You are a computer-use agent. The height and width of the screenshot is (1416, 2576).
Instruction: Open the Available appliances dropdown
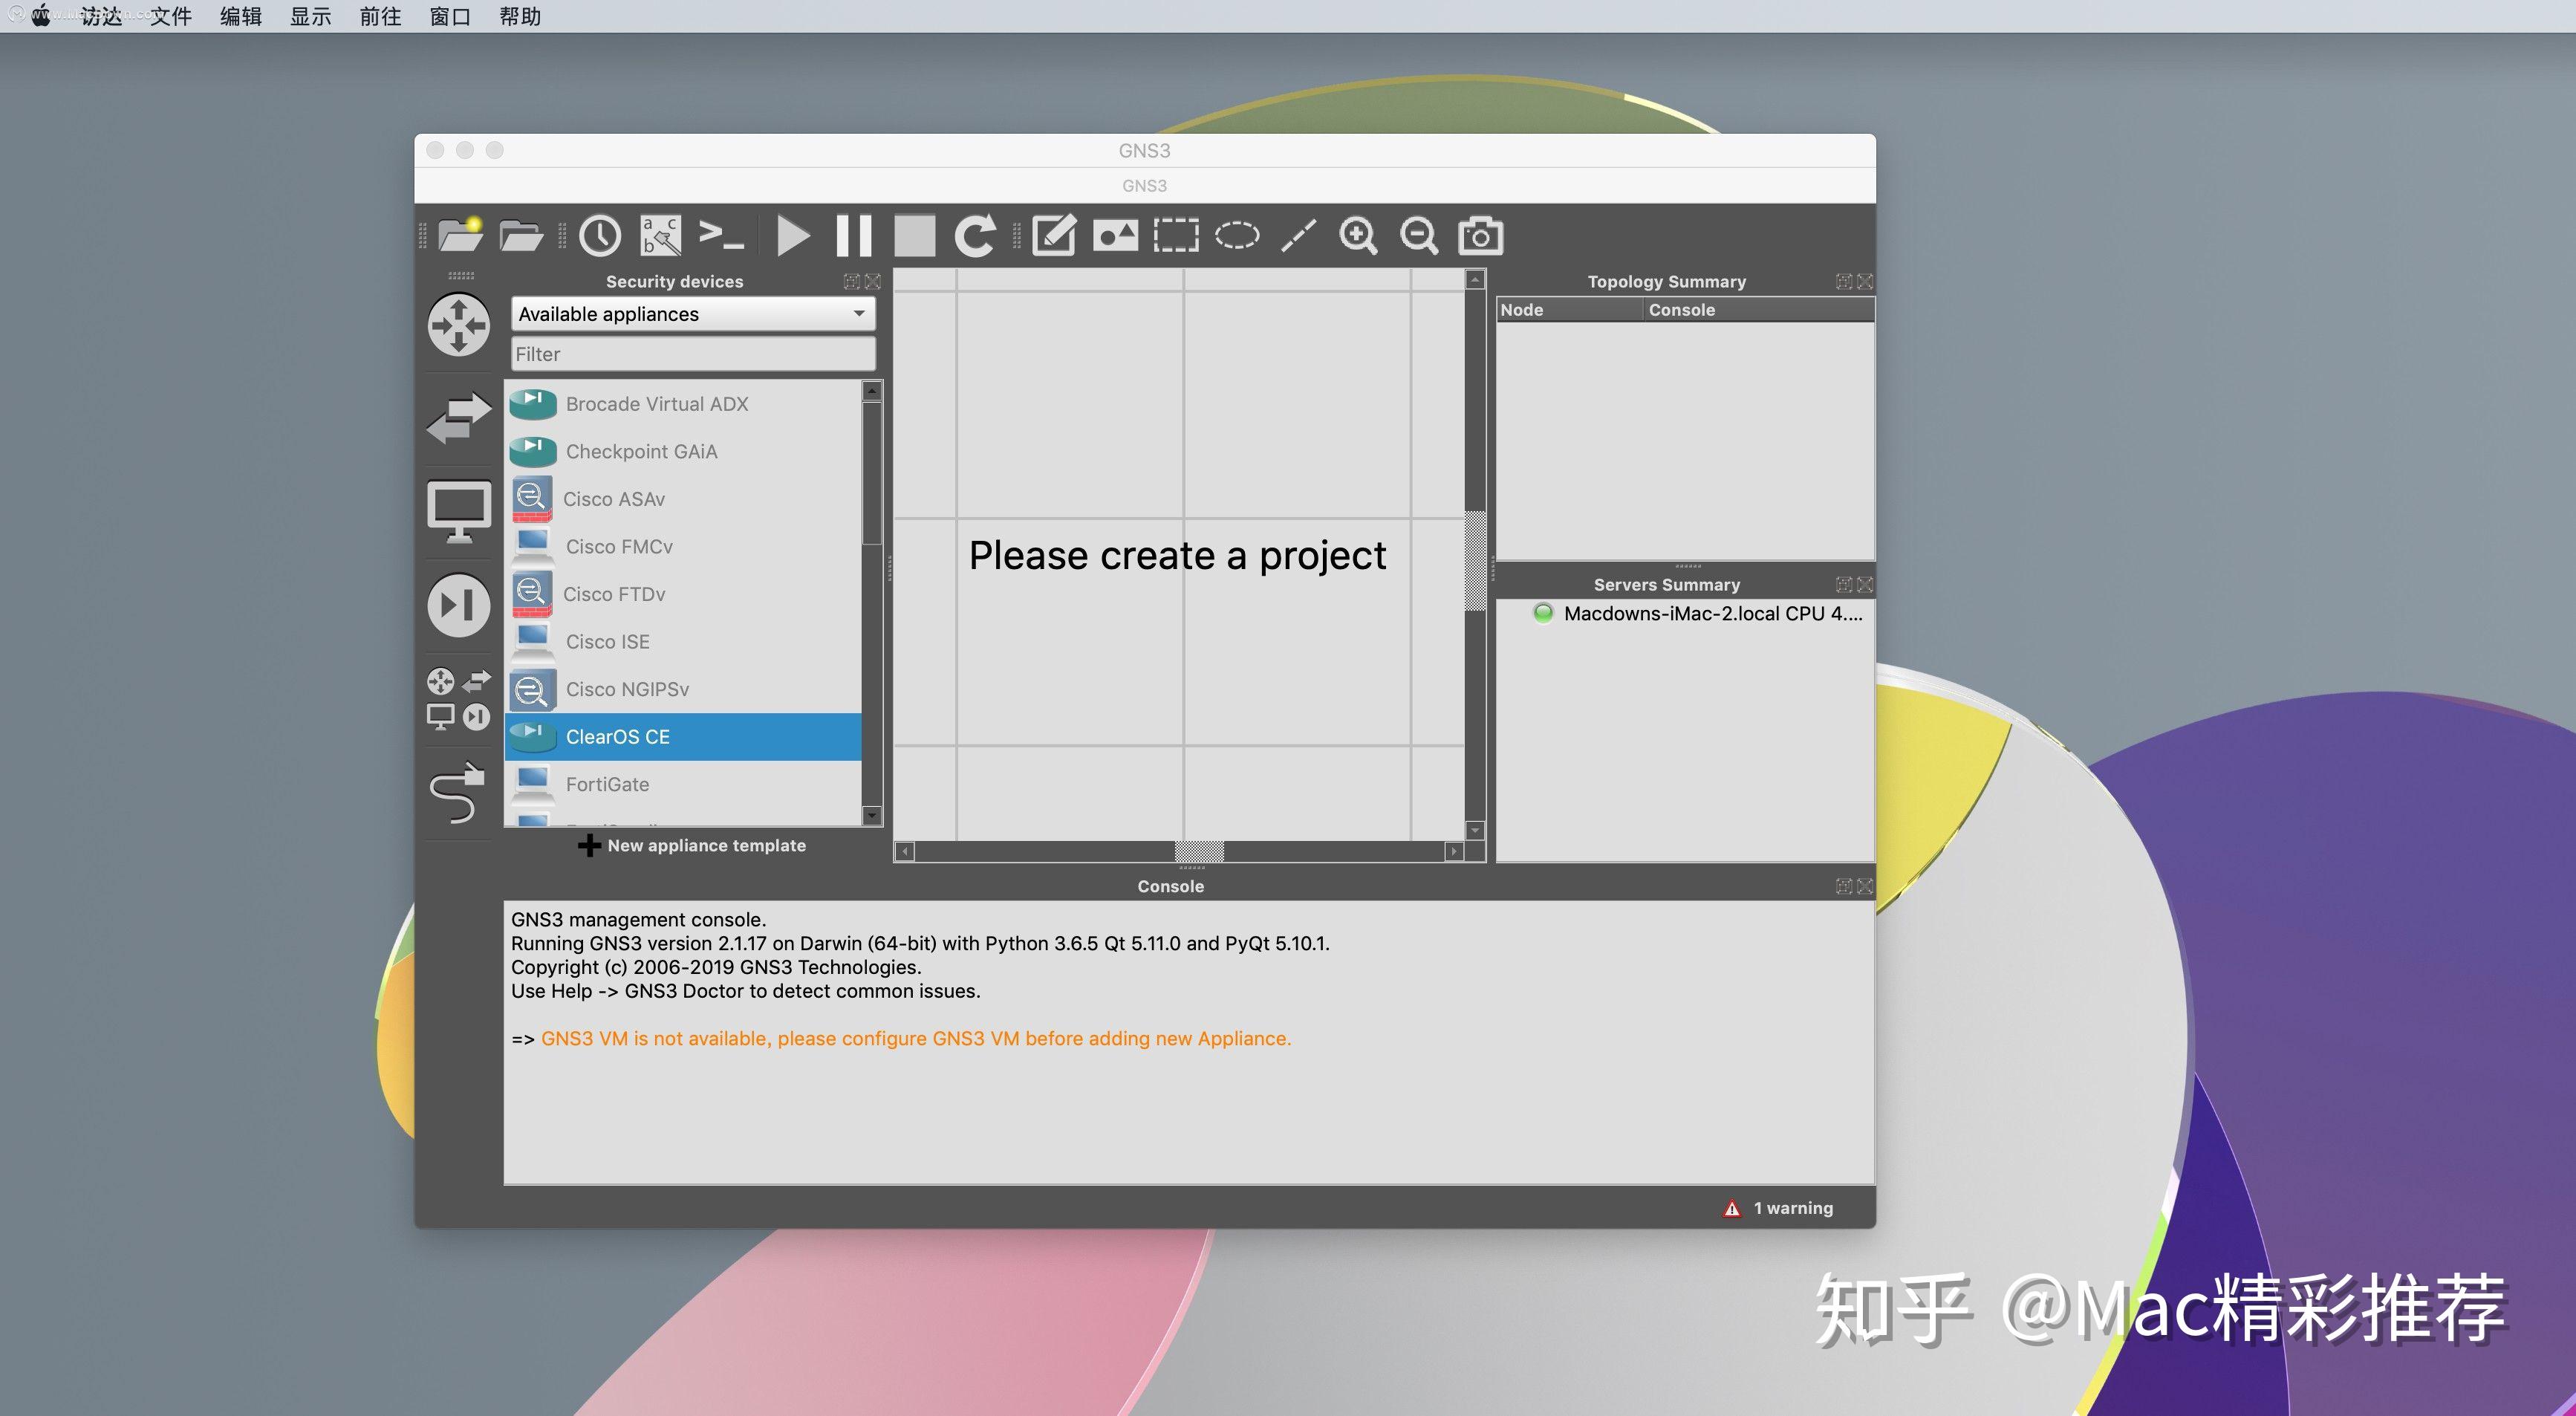pos(693,314)
